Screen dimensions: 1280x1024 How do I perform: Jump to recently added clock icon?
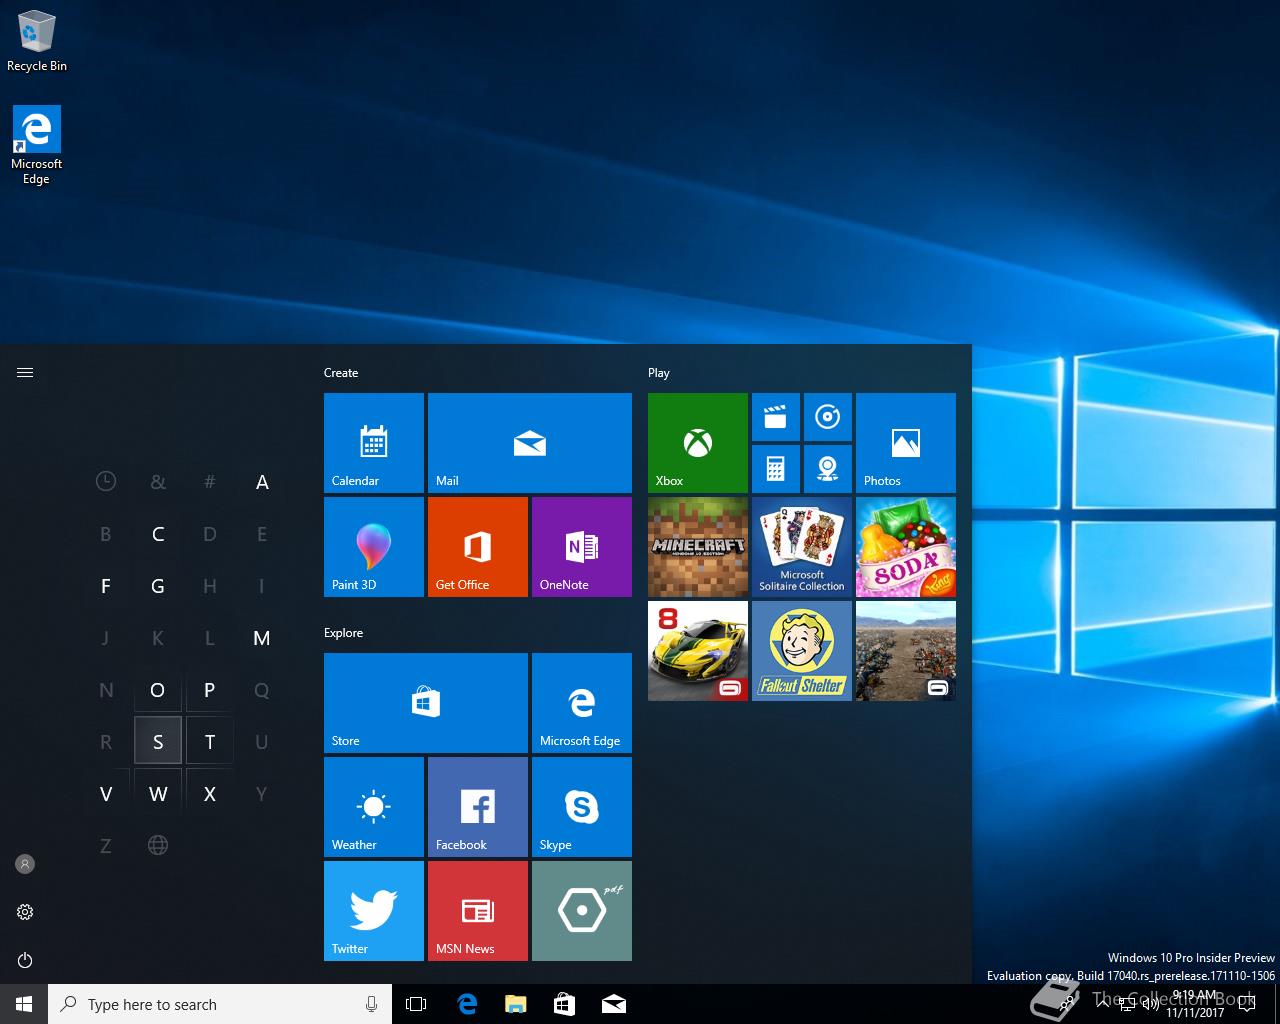coord(106,482)
